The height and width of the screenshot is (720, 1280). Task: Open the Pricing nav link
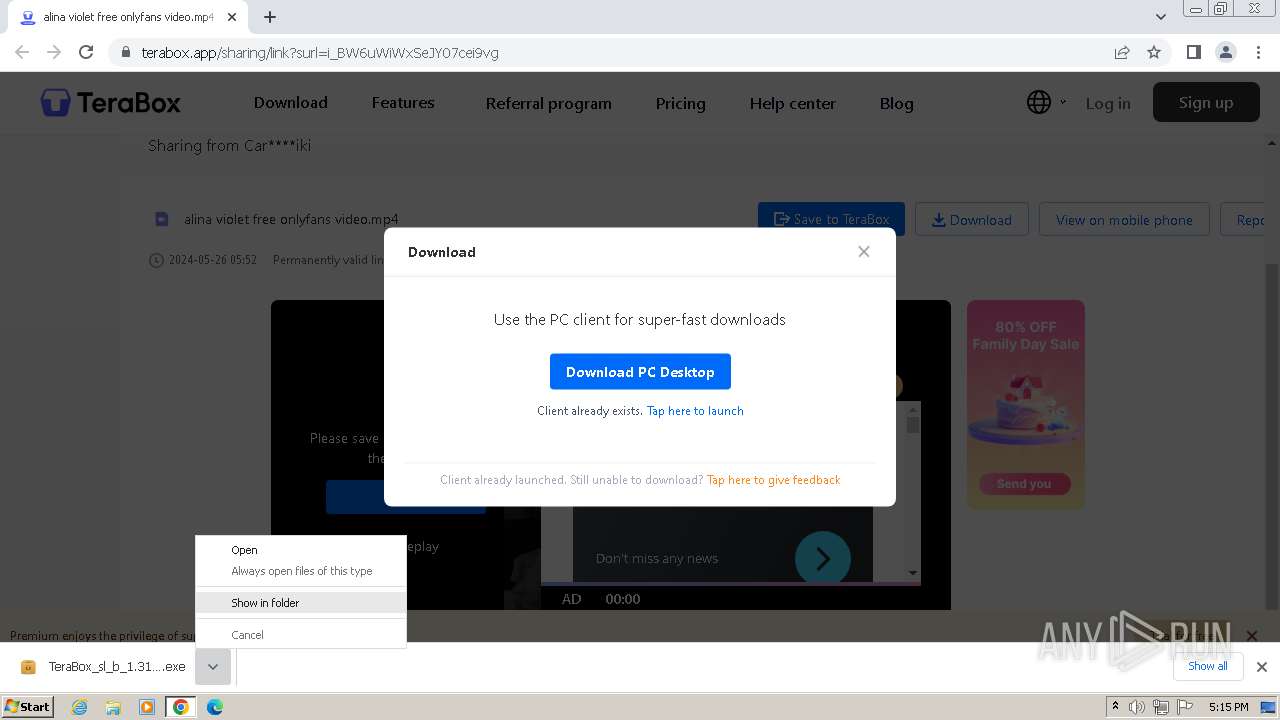680,103
